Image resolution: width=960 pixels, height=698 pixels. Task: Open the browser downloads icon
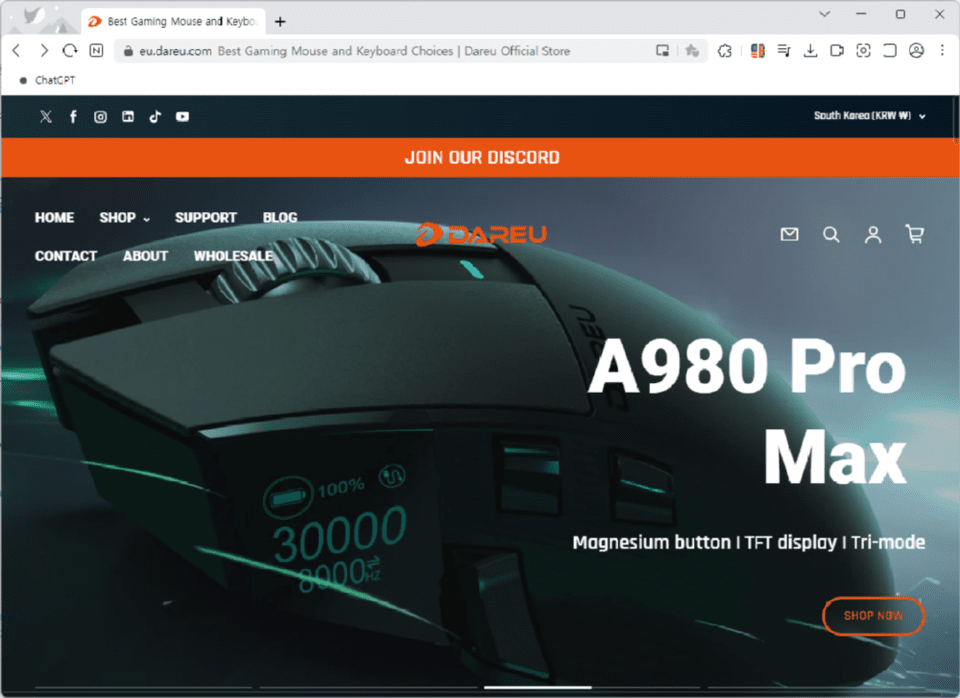click(x=810, y=51)
